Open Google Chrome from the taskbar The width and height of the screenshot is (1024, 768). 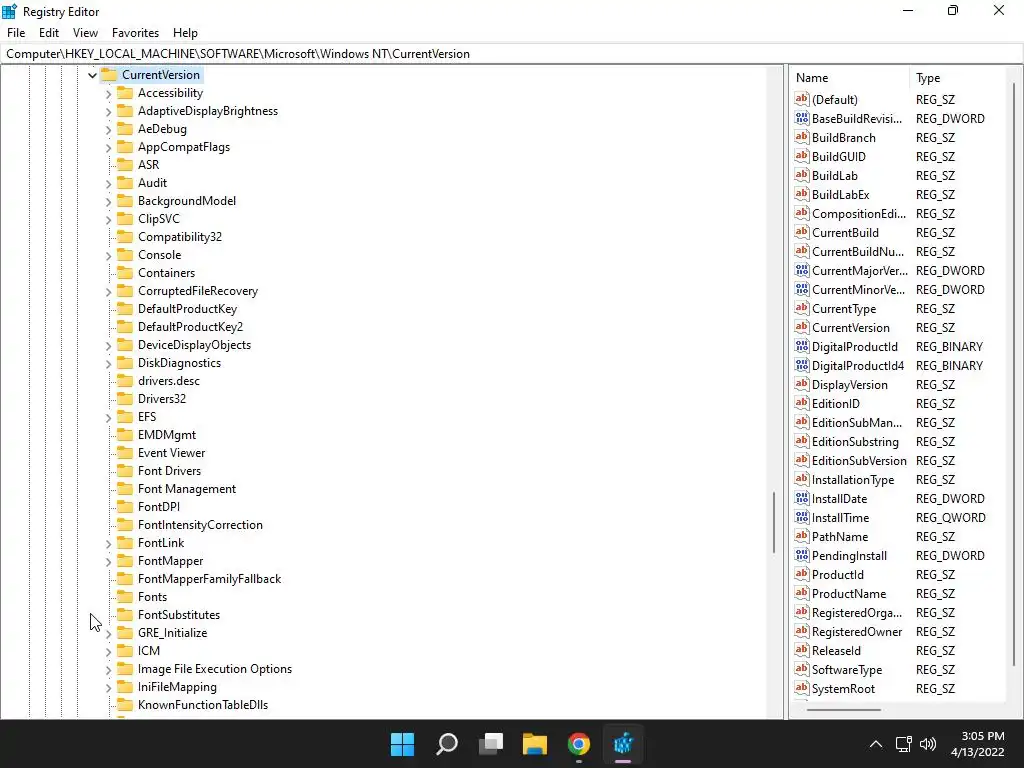[x=579, y=744]
